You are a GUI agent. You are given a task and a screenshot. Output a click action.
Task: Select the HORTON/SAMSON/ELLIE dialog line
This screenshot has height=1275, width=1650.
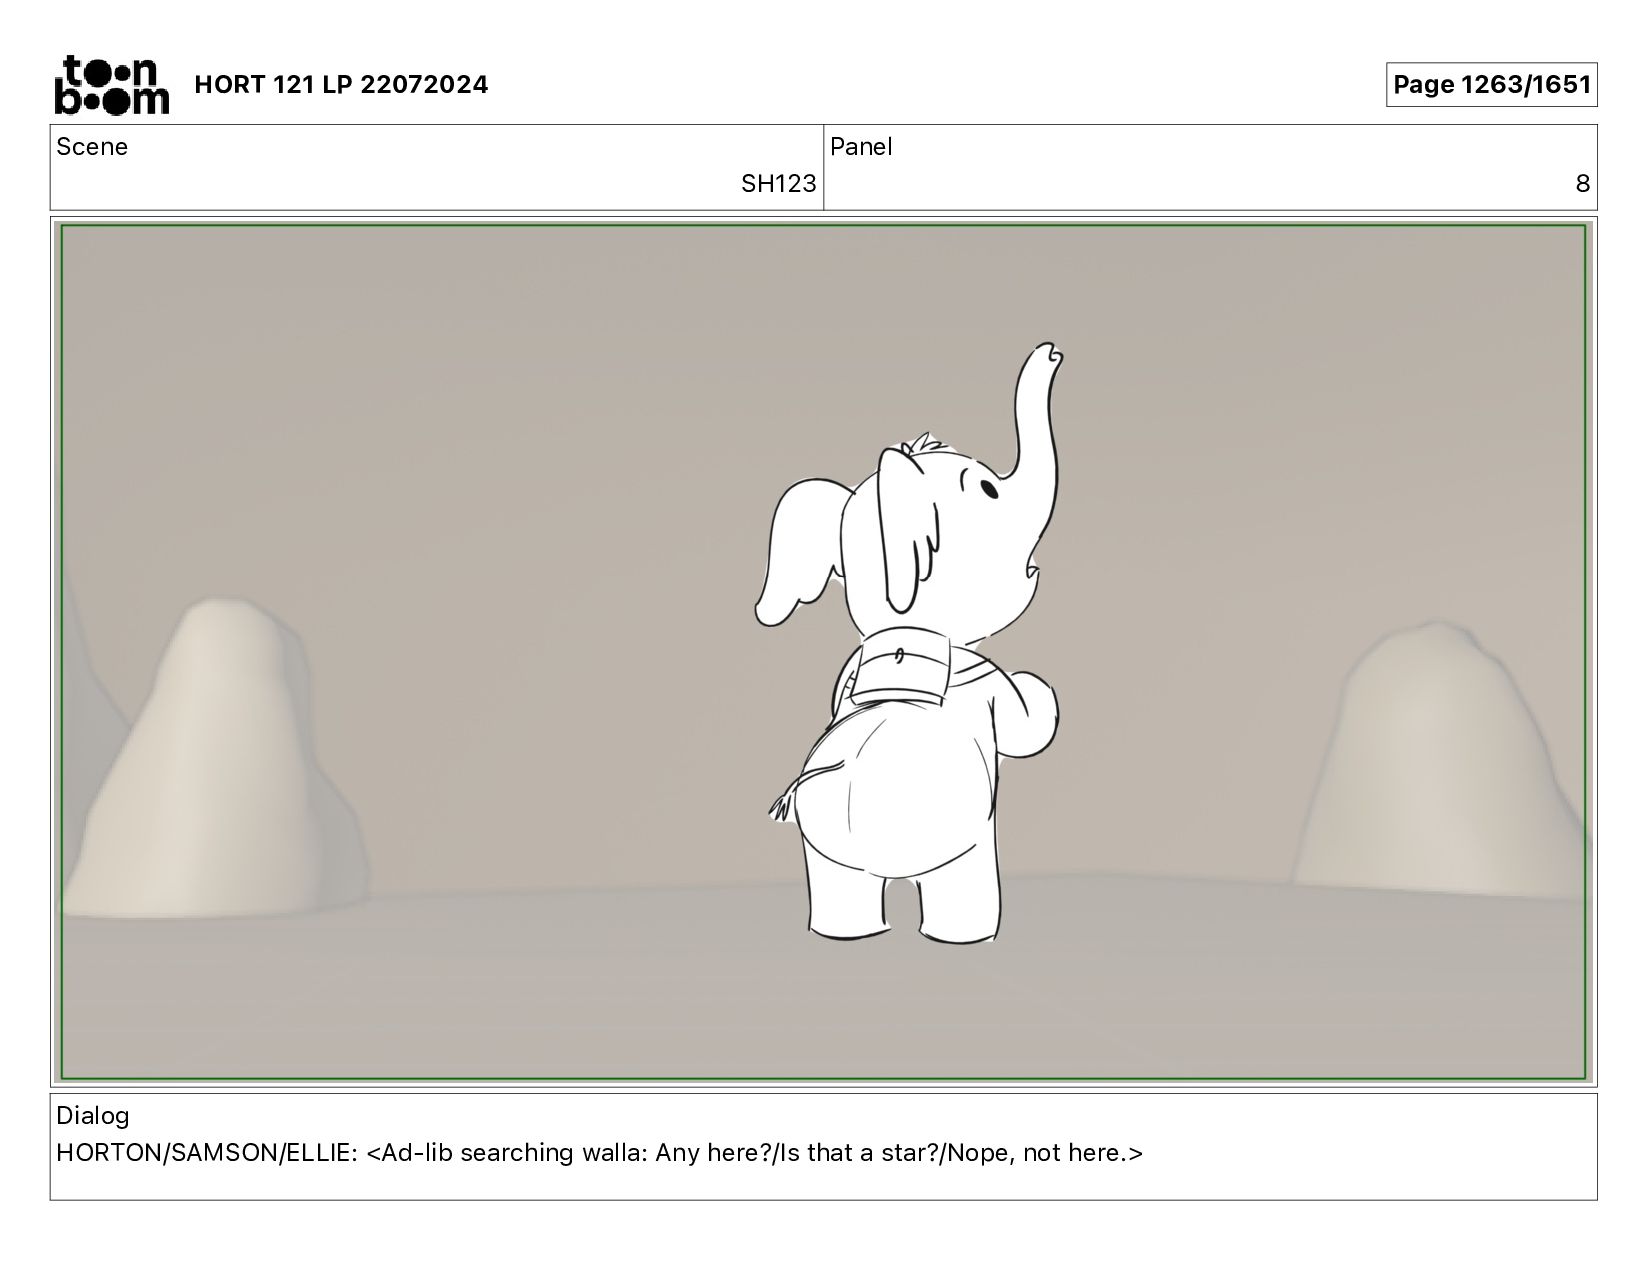[x=599, y=1153]
